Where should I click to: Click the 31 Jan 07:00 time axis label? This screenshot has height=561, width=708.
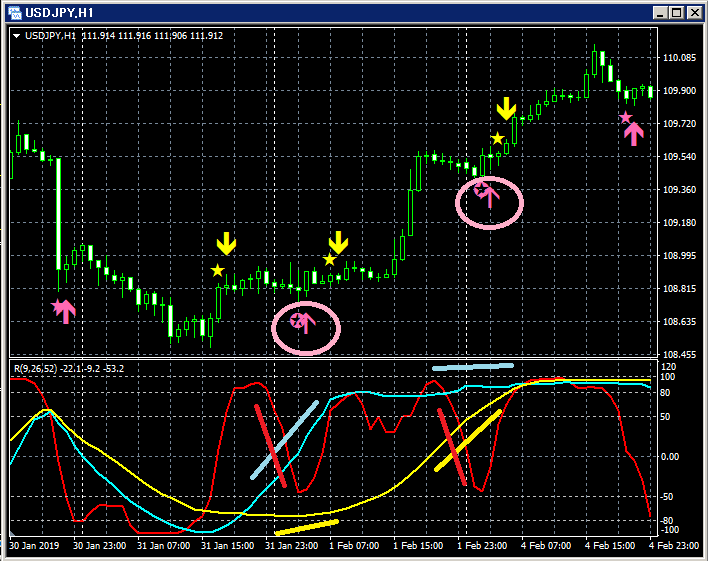pos(163,546)
